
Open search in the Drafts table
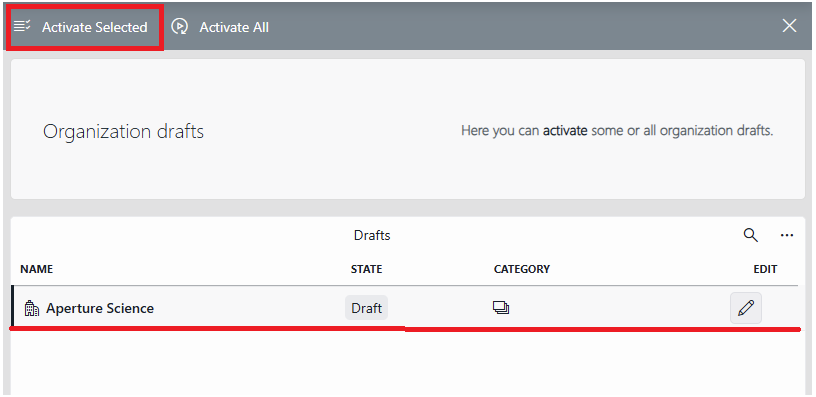click(750, 235)
